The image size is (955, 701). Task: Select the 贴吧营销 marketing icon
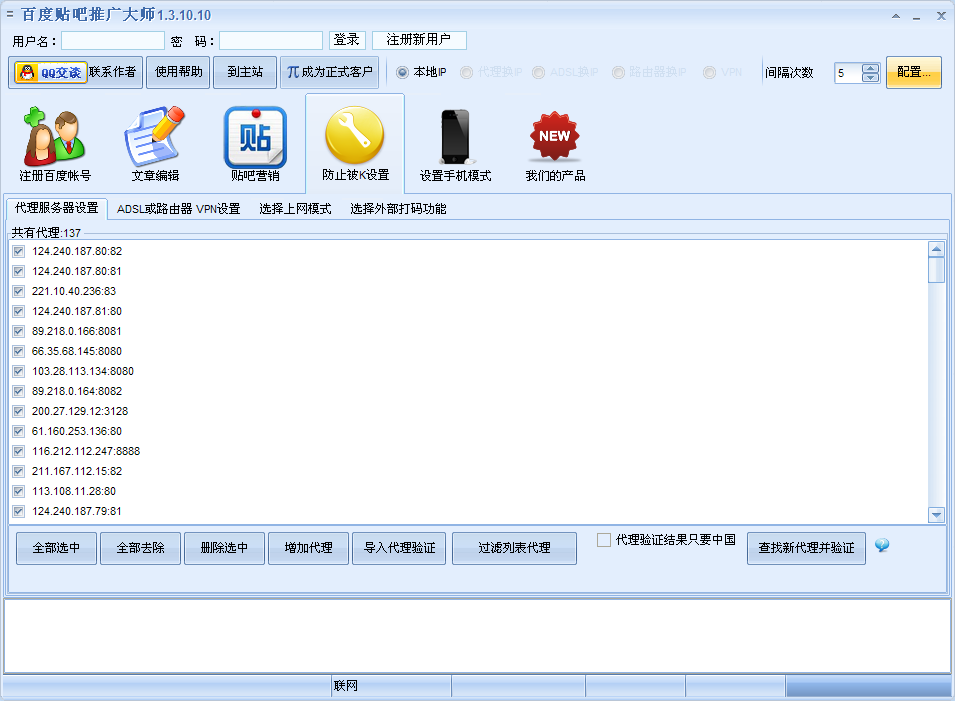point(255,138)
